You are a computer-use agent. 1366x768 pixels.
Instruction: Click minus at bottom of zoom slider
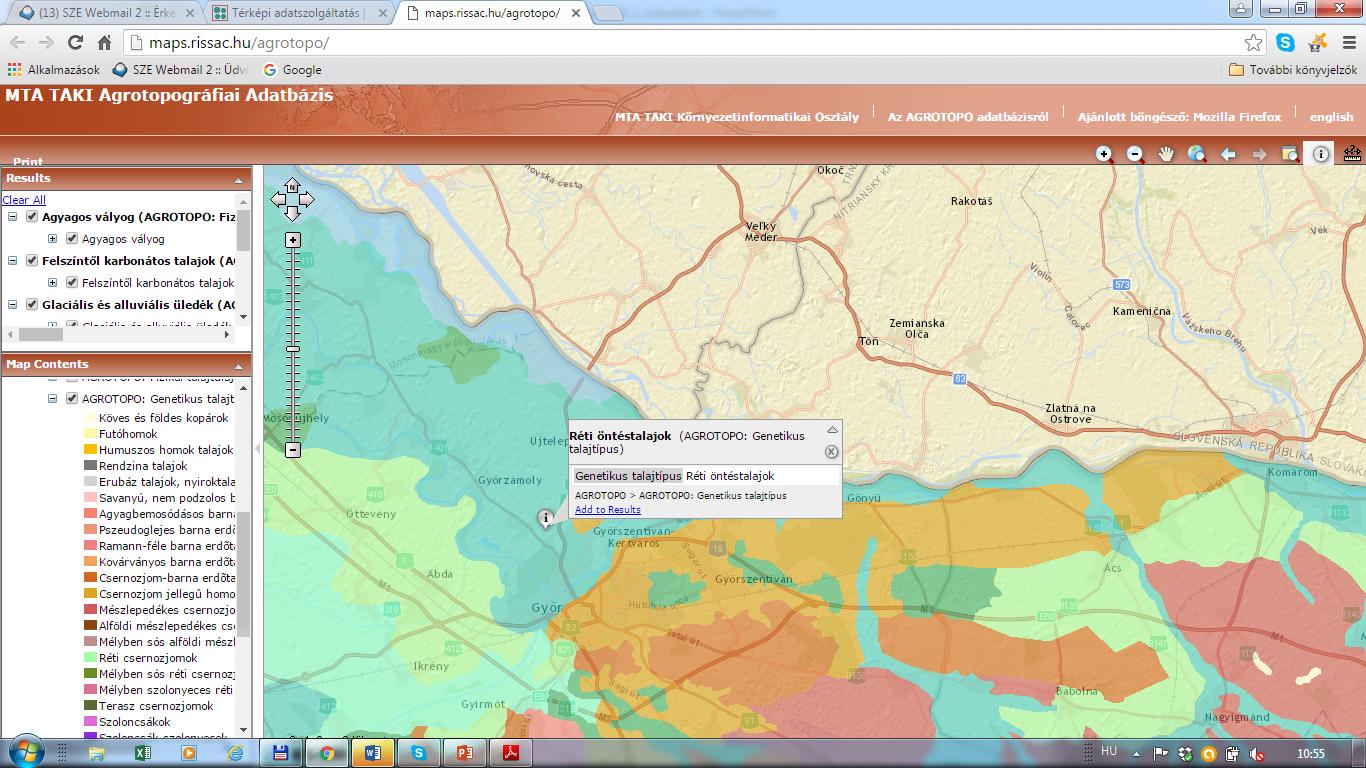[293, 450]
